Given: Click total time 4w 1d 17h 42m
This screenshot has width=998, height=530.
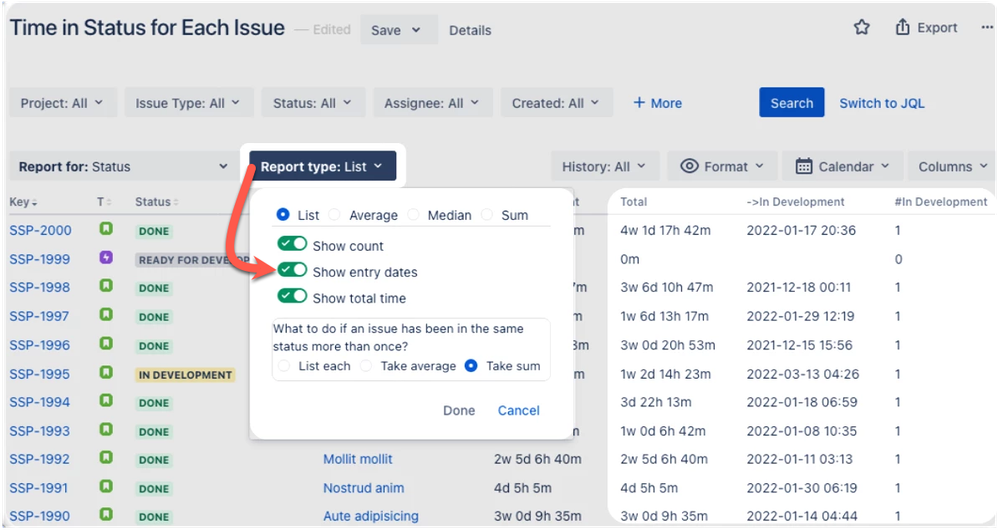Looking at the screenshot, I should coord(666,230).
